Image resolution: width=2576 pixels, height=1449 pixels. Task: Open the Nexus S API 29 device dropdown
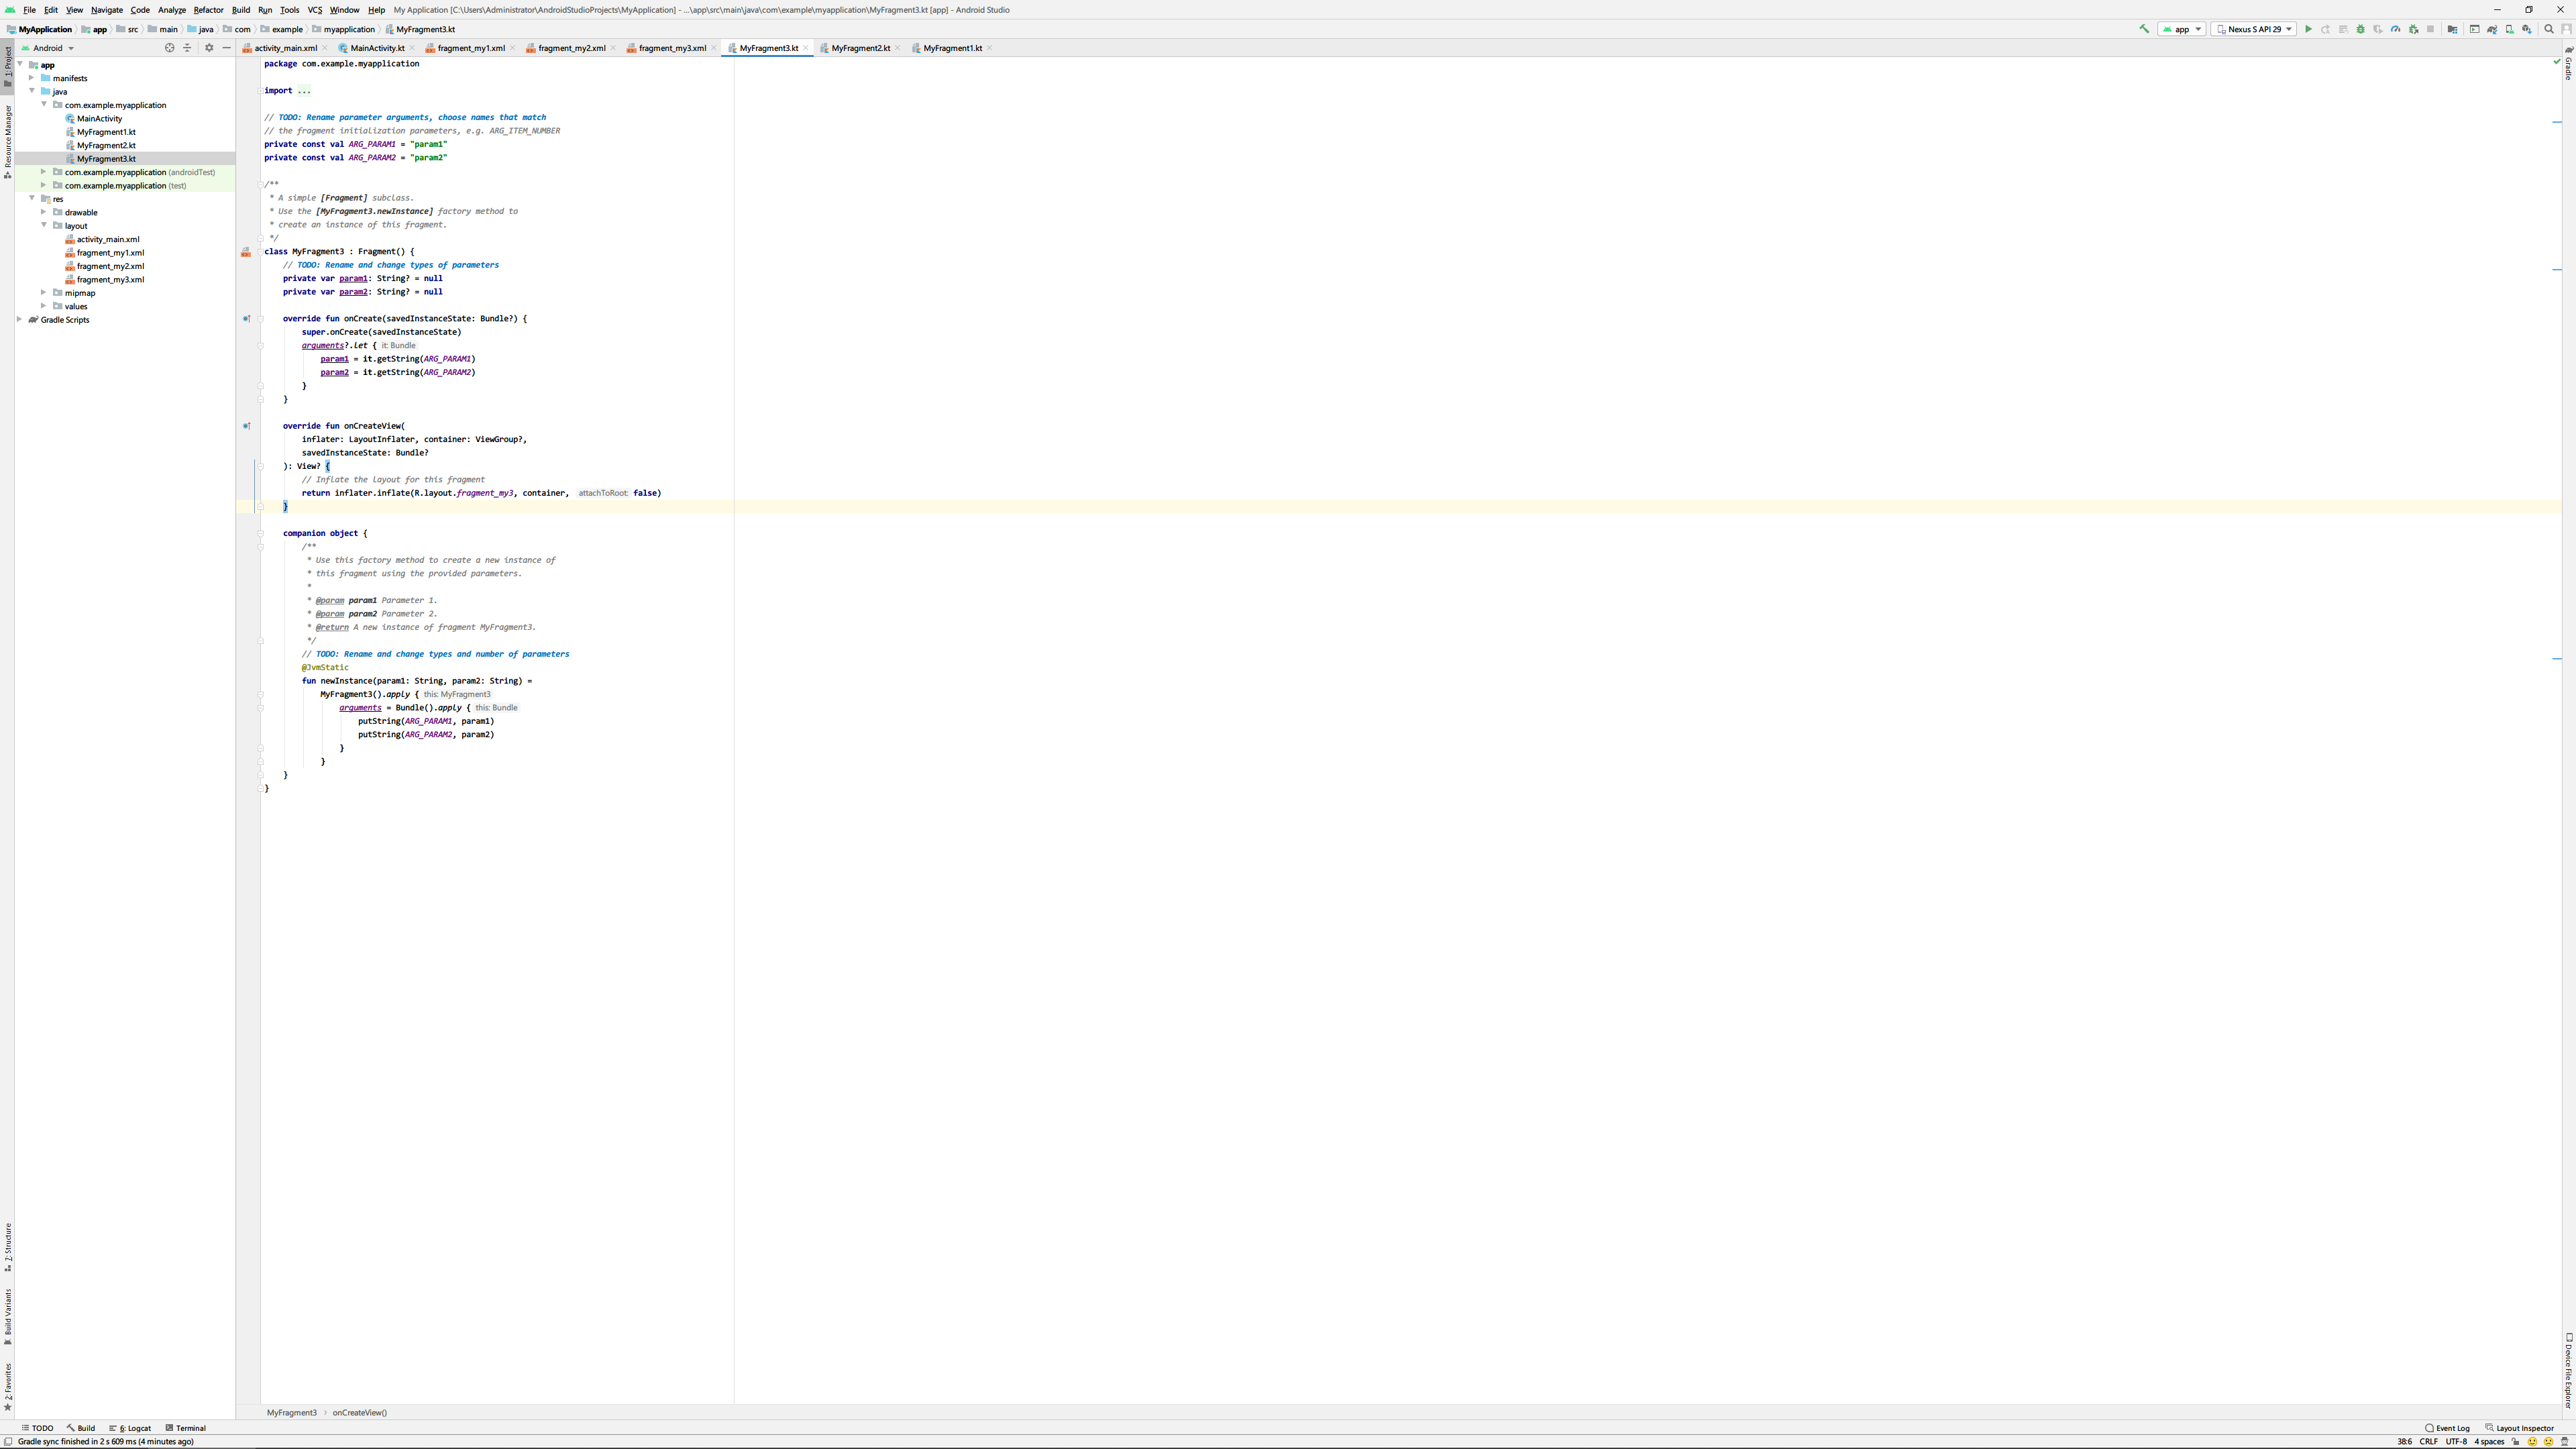pyautogui.click(x=2253, y=29)
